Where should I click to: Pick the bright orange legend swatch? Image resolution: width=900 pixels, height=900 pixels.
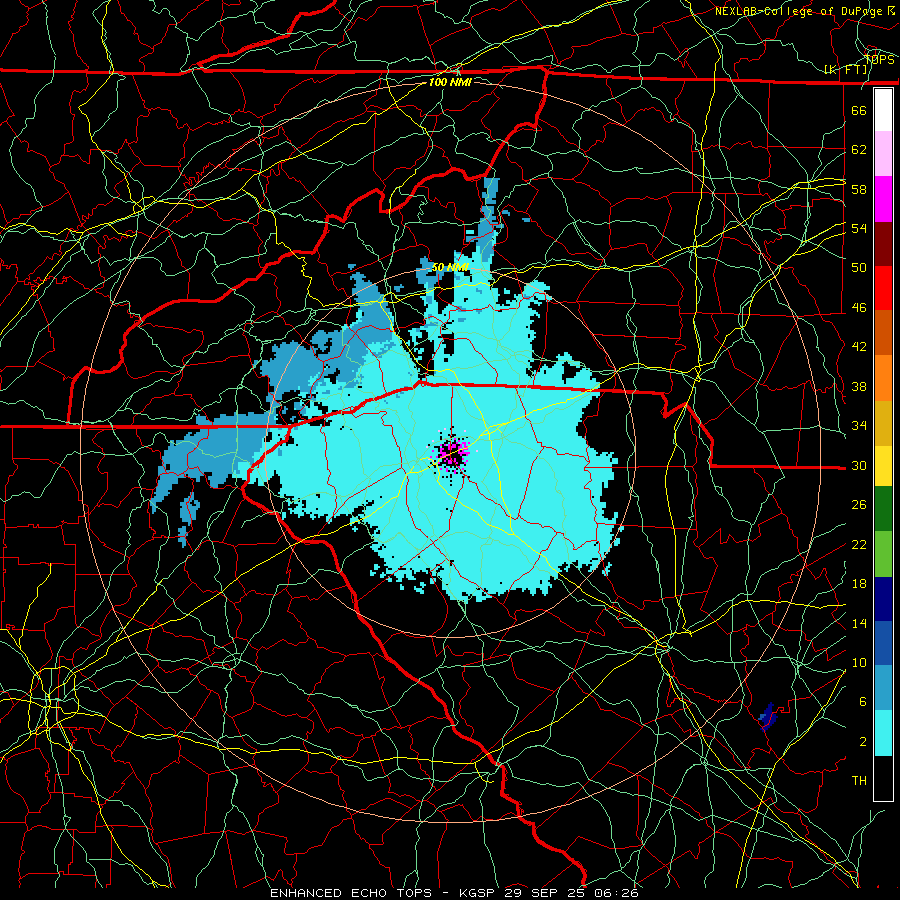[883, 377]
